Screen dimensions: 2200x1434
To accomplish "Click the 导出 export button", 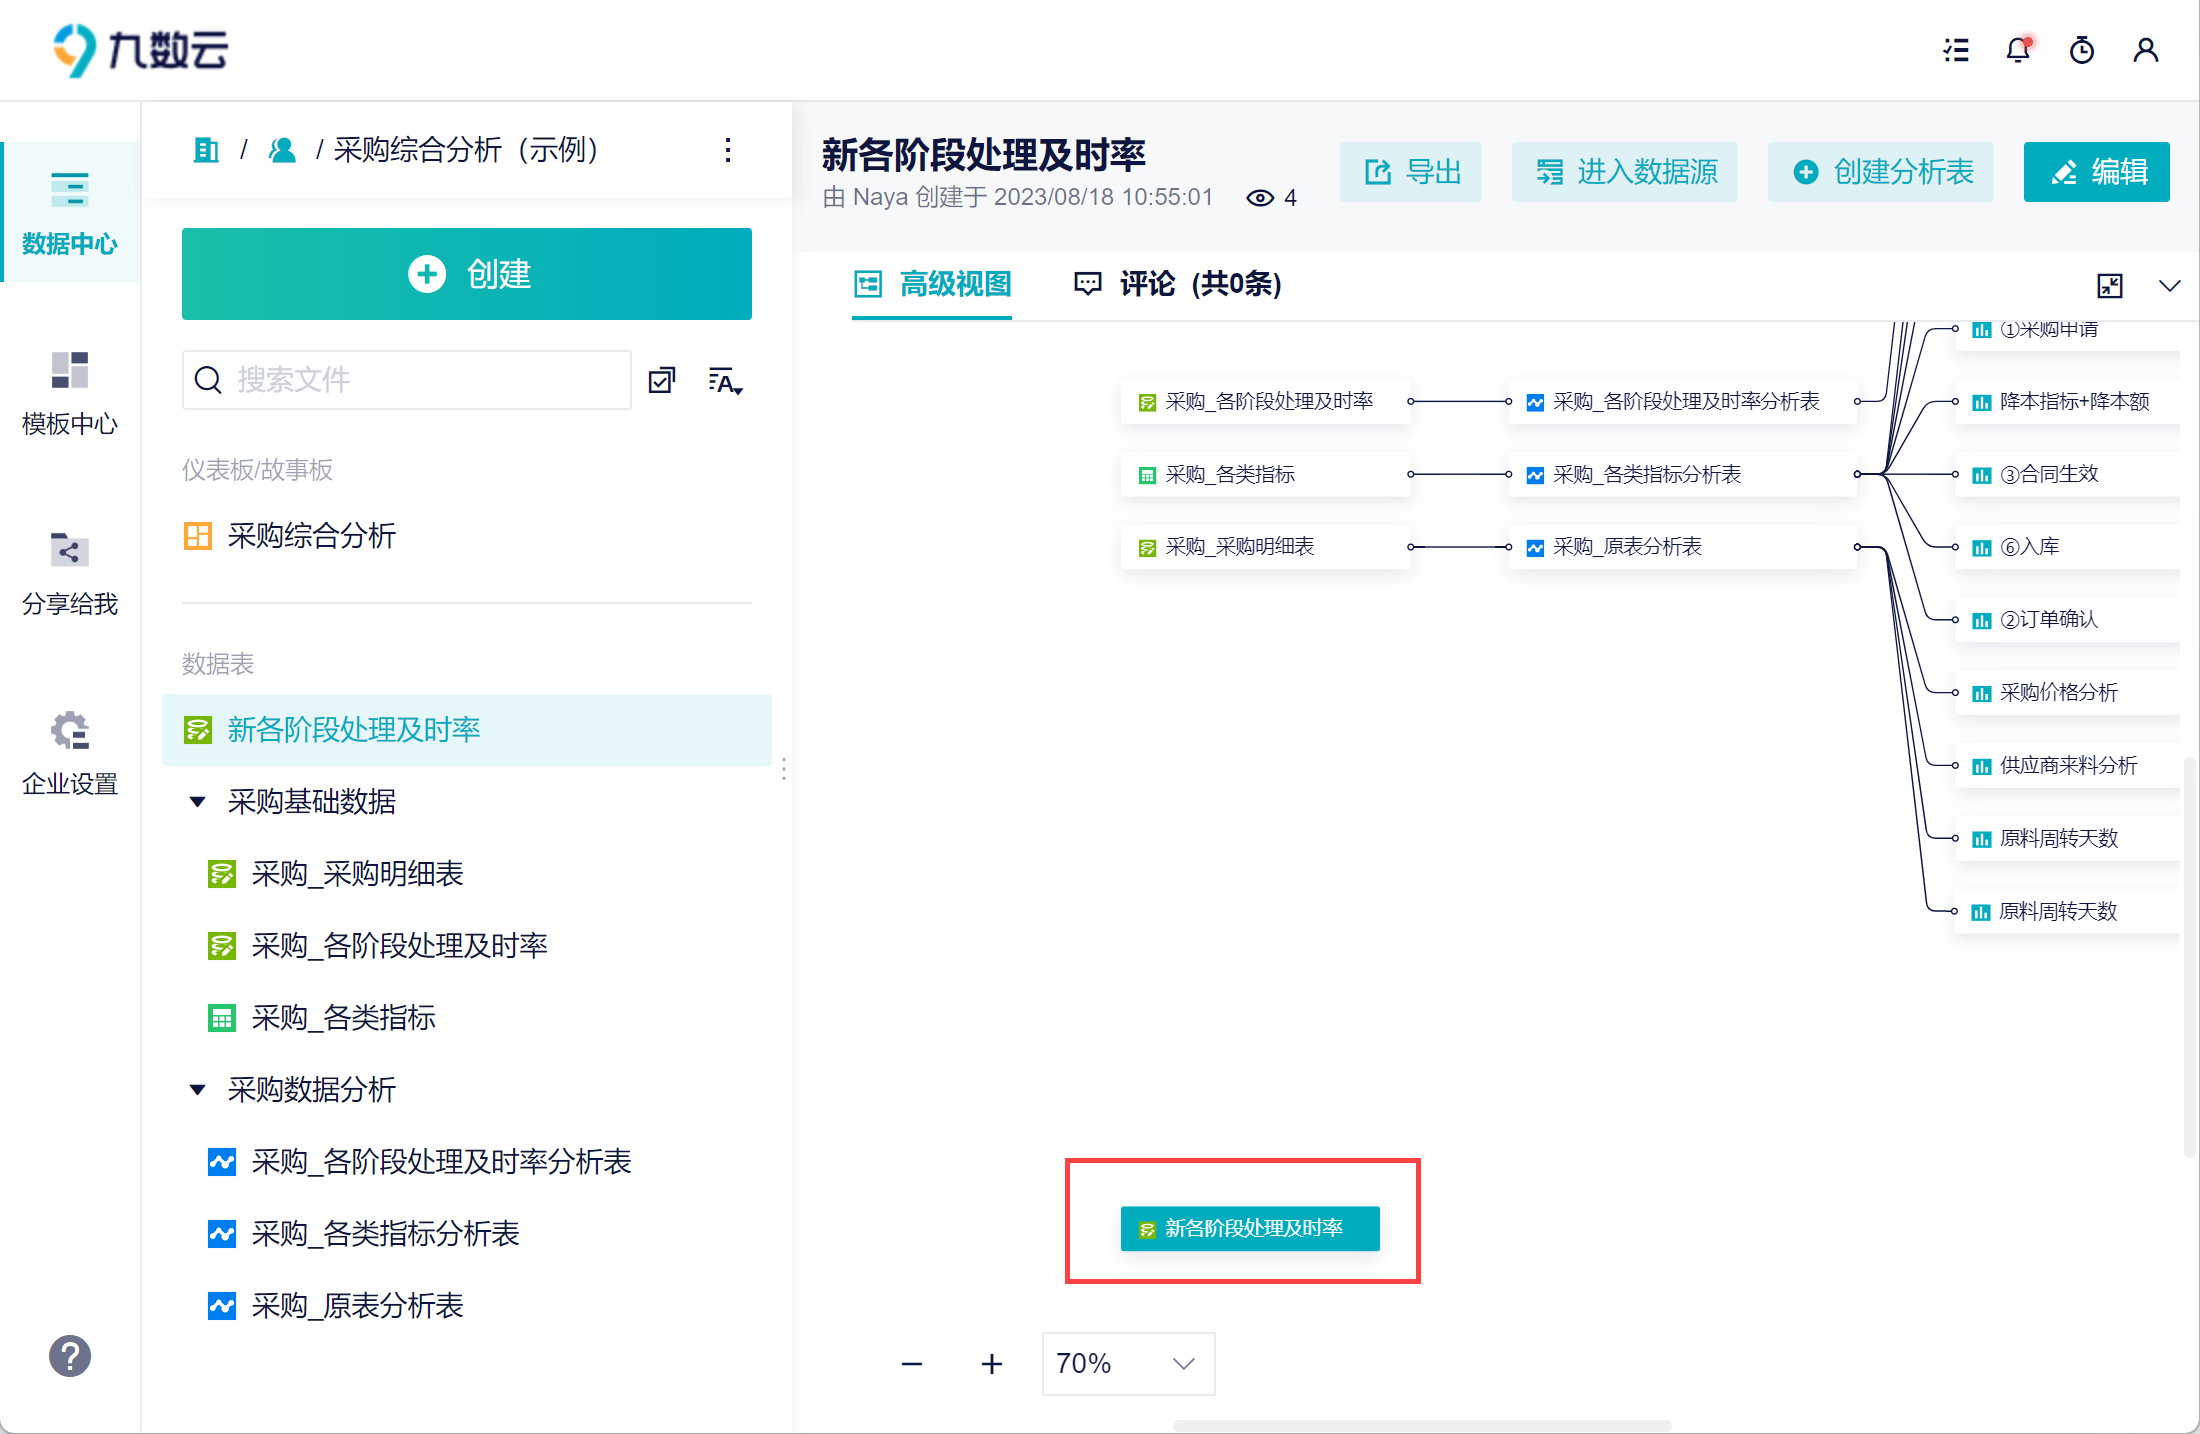I will [x=1411, y=172].
